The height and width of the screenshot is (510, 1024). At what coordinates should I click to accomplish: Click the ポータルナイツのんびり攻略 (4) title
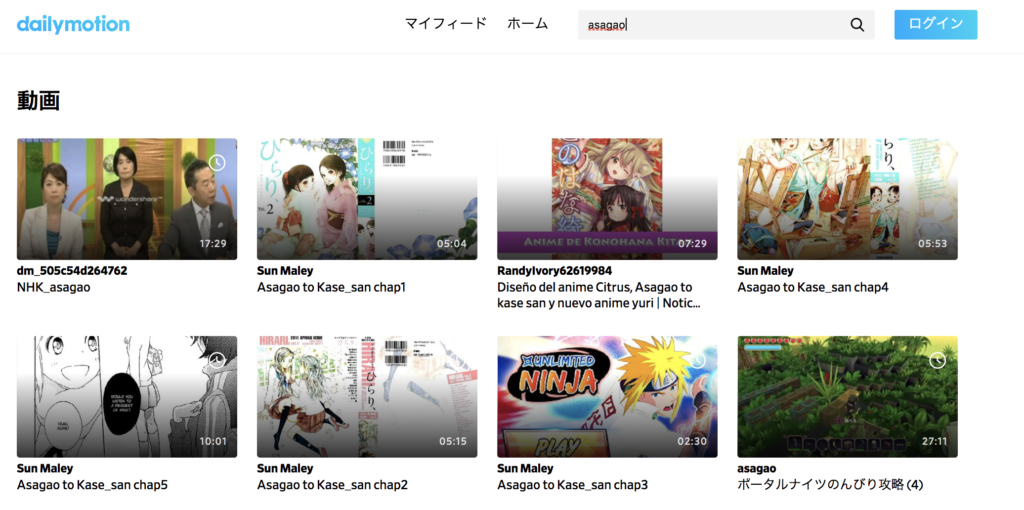(829, 485)
